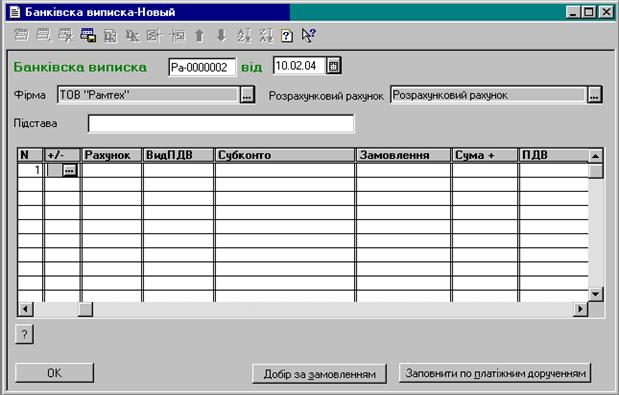Screen dimensions: 619x395
Task: Close the Банківска виписка window
Action: pyautogui.click(x=606, y=12)
